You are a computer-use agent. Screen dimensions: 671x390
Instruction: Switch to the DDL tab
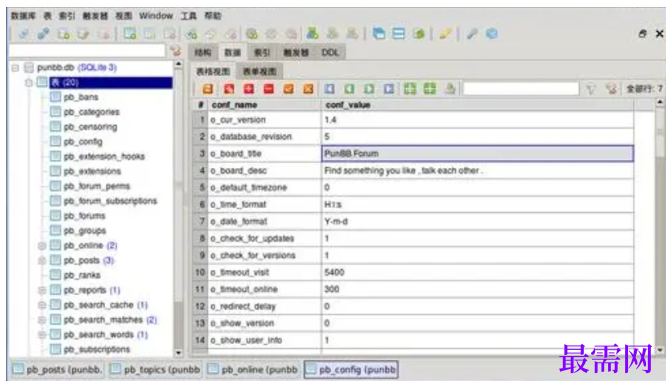[330, 53]
